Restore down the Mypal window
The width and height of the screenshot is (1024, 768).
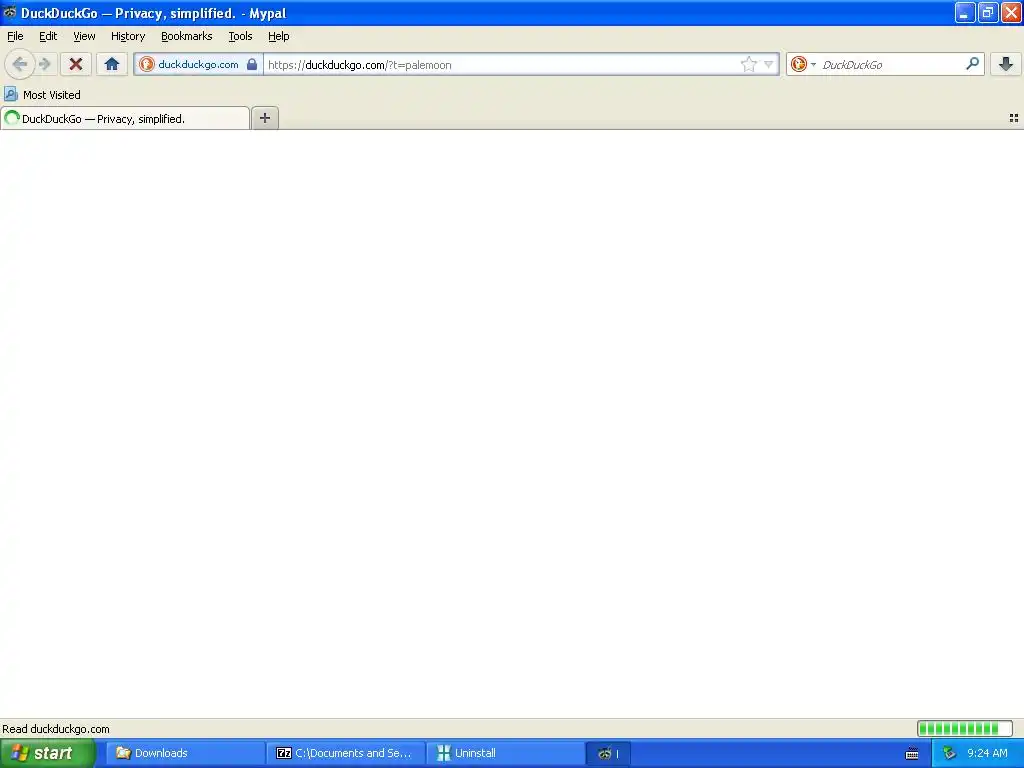click(x=988, y=12)
